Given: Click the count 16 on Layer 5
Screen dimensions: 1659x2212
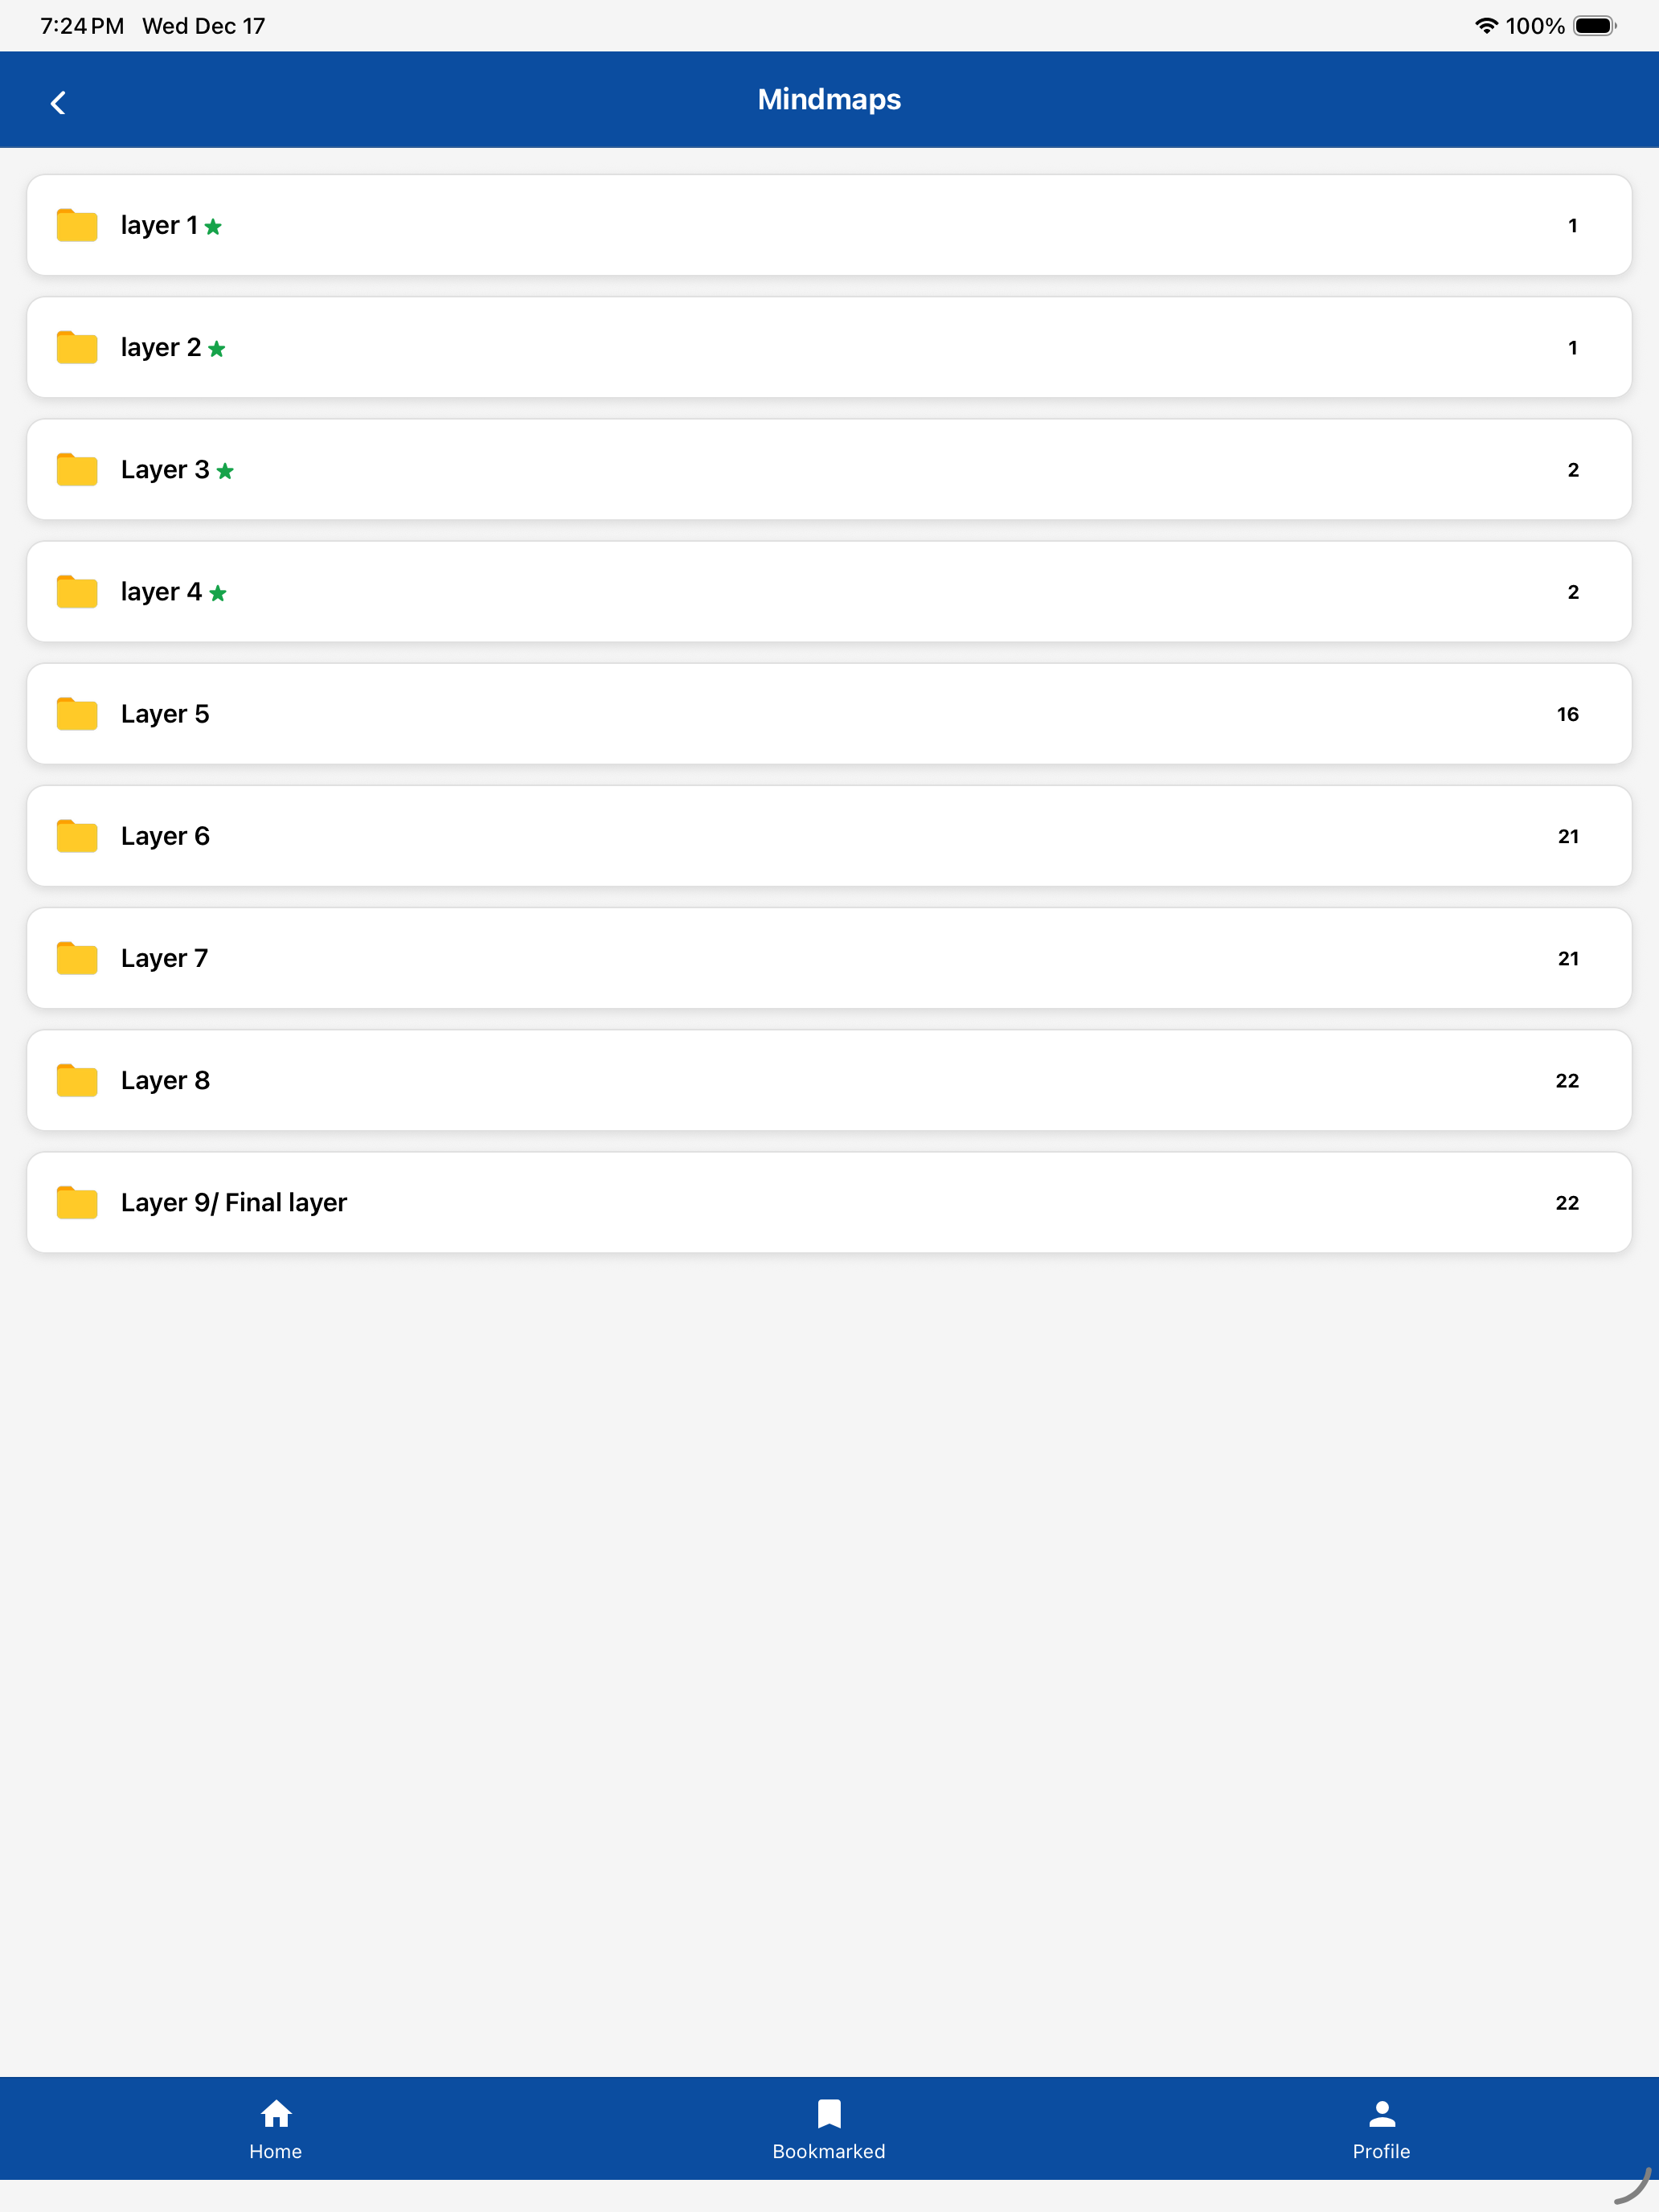Looking at the screenshot, I should [x=1567, y=714].
